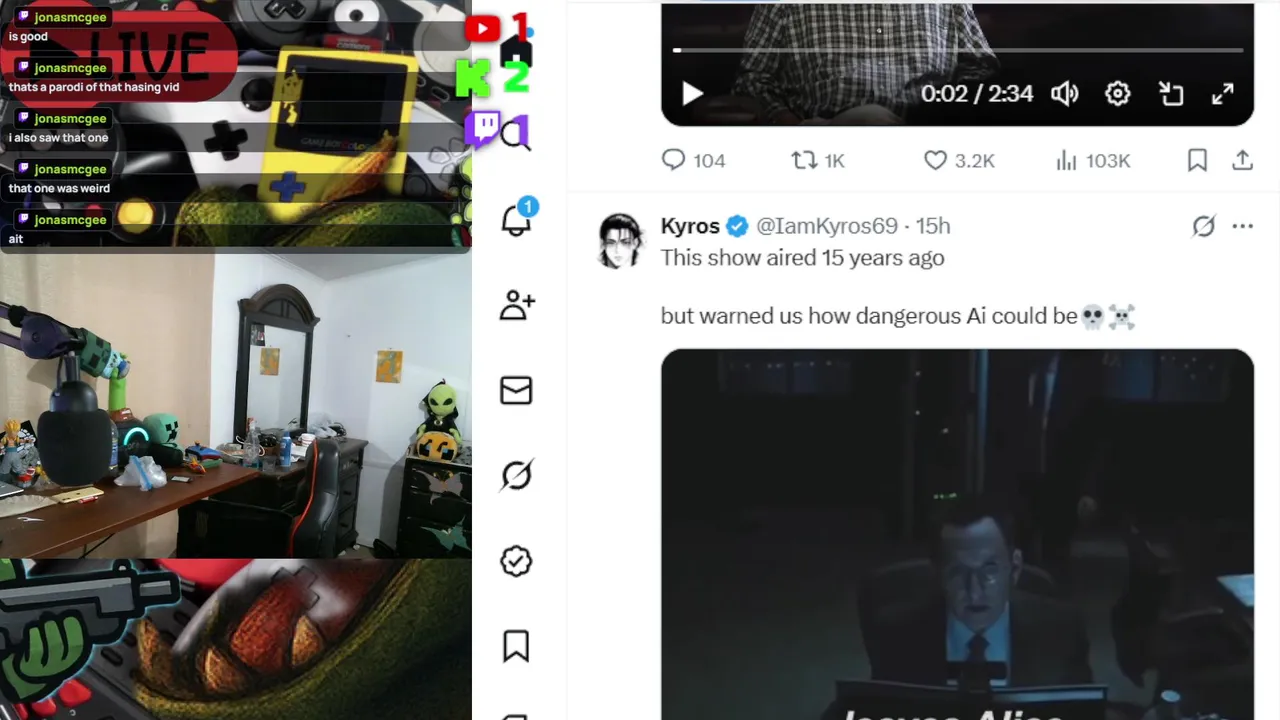
Task: Bookmark the post above Kyros tweet
Action: [1197, 160]
